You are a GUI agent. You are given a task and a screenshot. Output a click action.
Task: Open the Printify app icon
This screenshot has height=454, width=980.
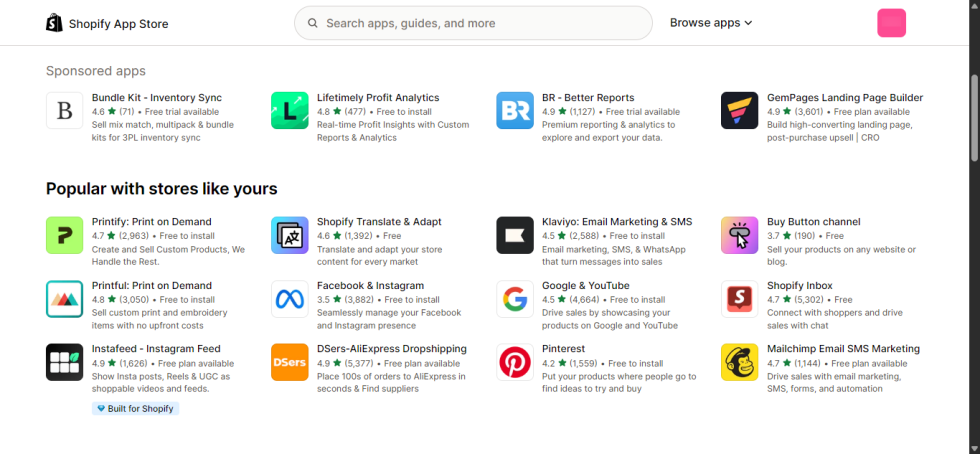tap(65, 235)
